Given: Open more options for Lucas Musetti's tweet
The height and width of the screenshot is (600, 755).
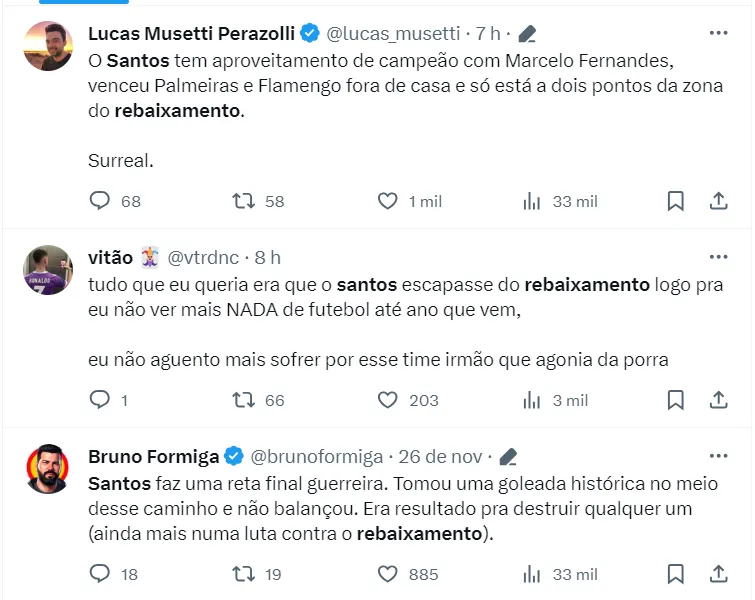Looking at the screenshot, I should pyautogui.click(x=718, y=33).
